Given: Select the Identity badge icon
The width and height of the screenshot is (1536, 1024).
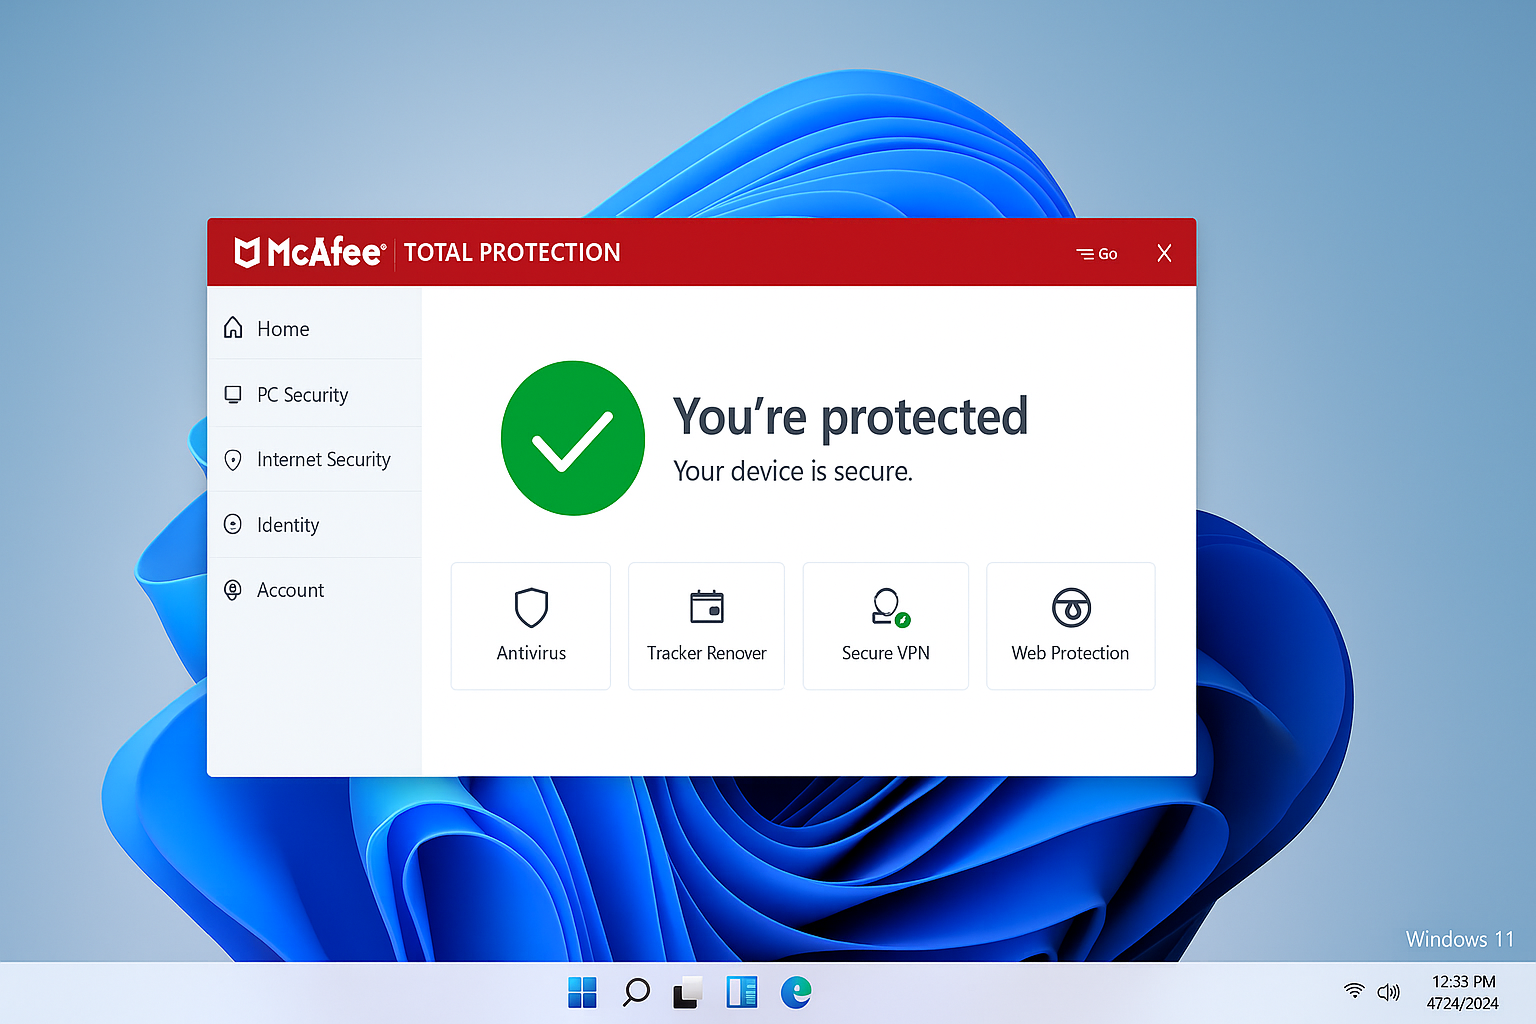Looking at the screenshot, I should pyautogui.click(x=232, y=524).
